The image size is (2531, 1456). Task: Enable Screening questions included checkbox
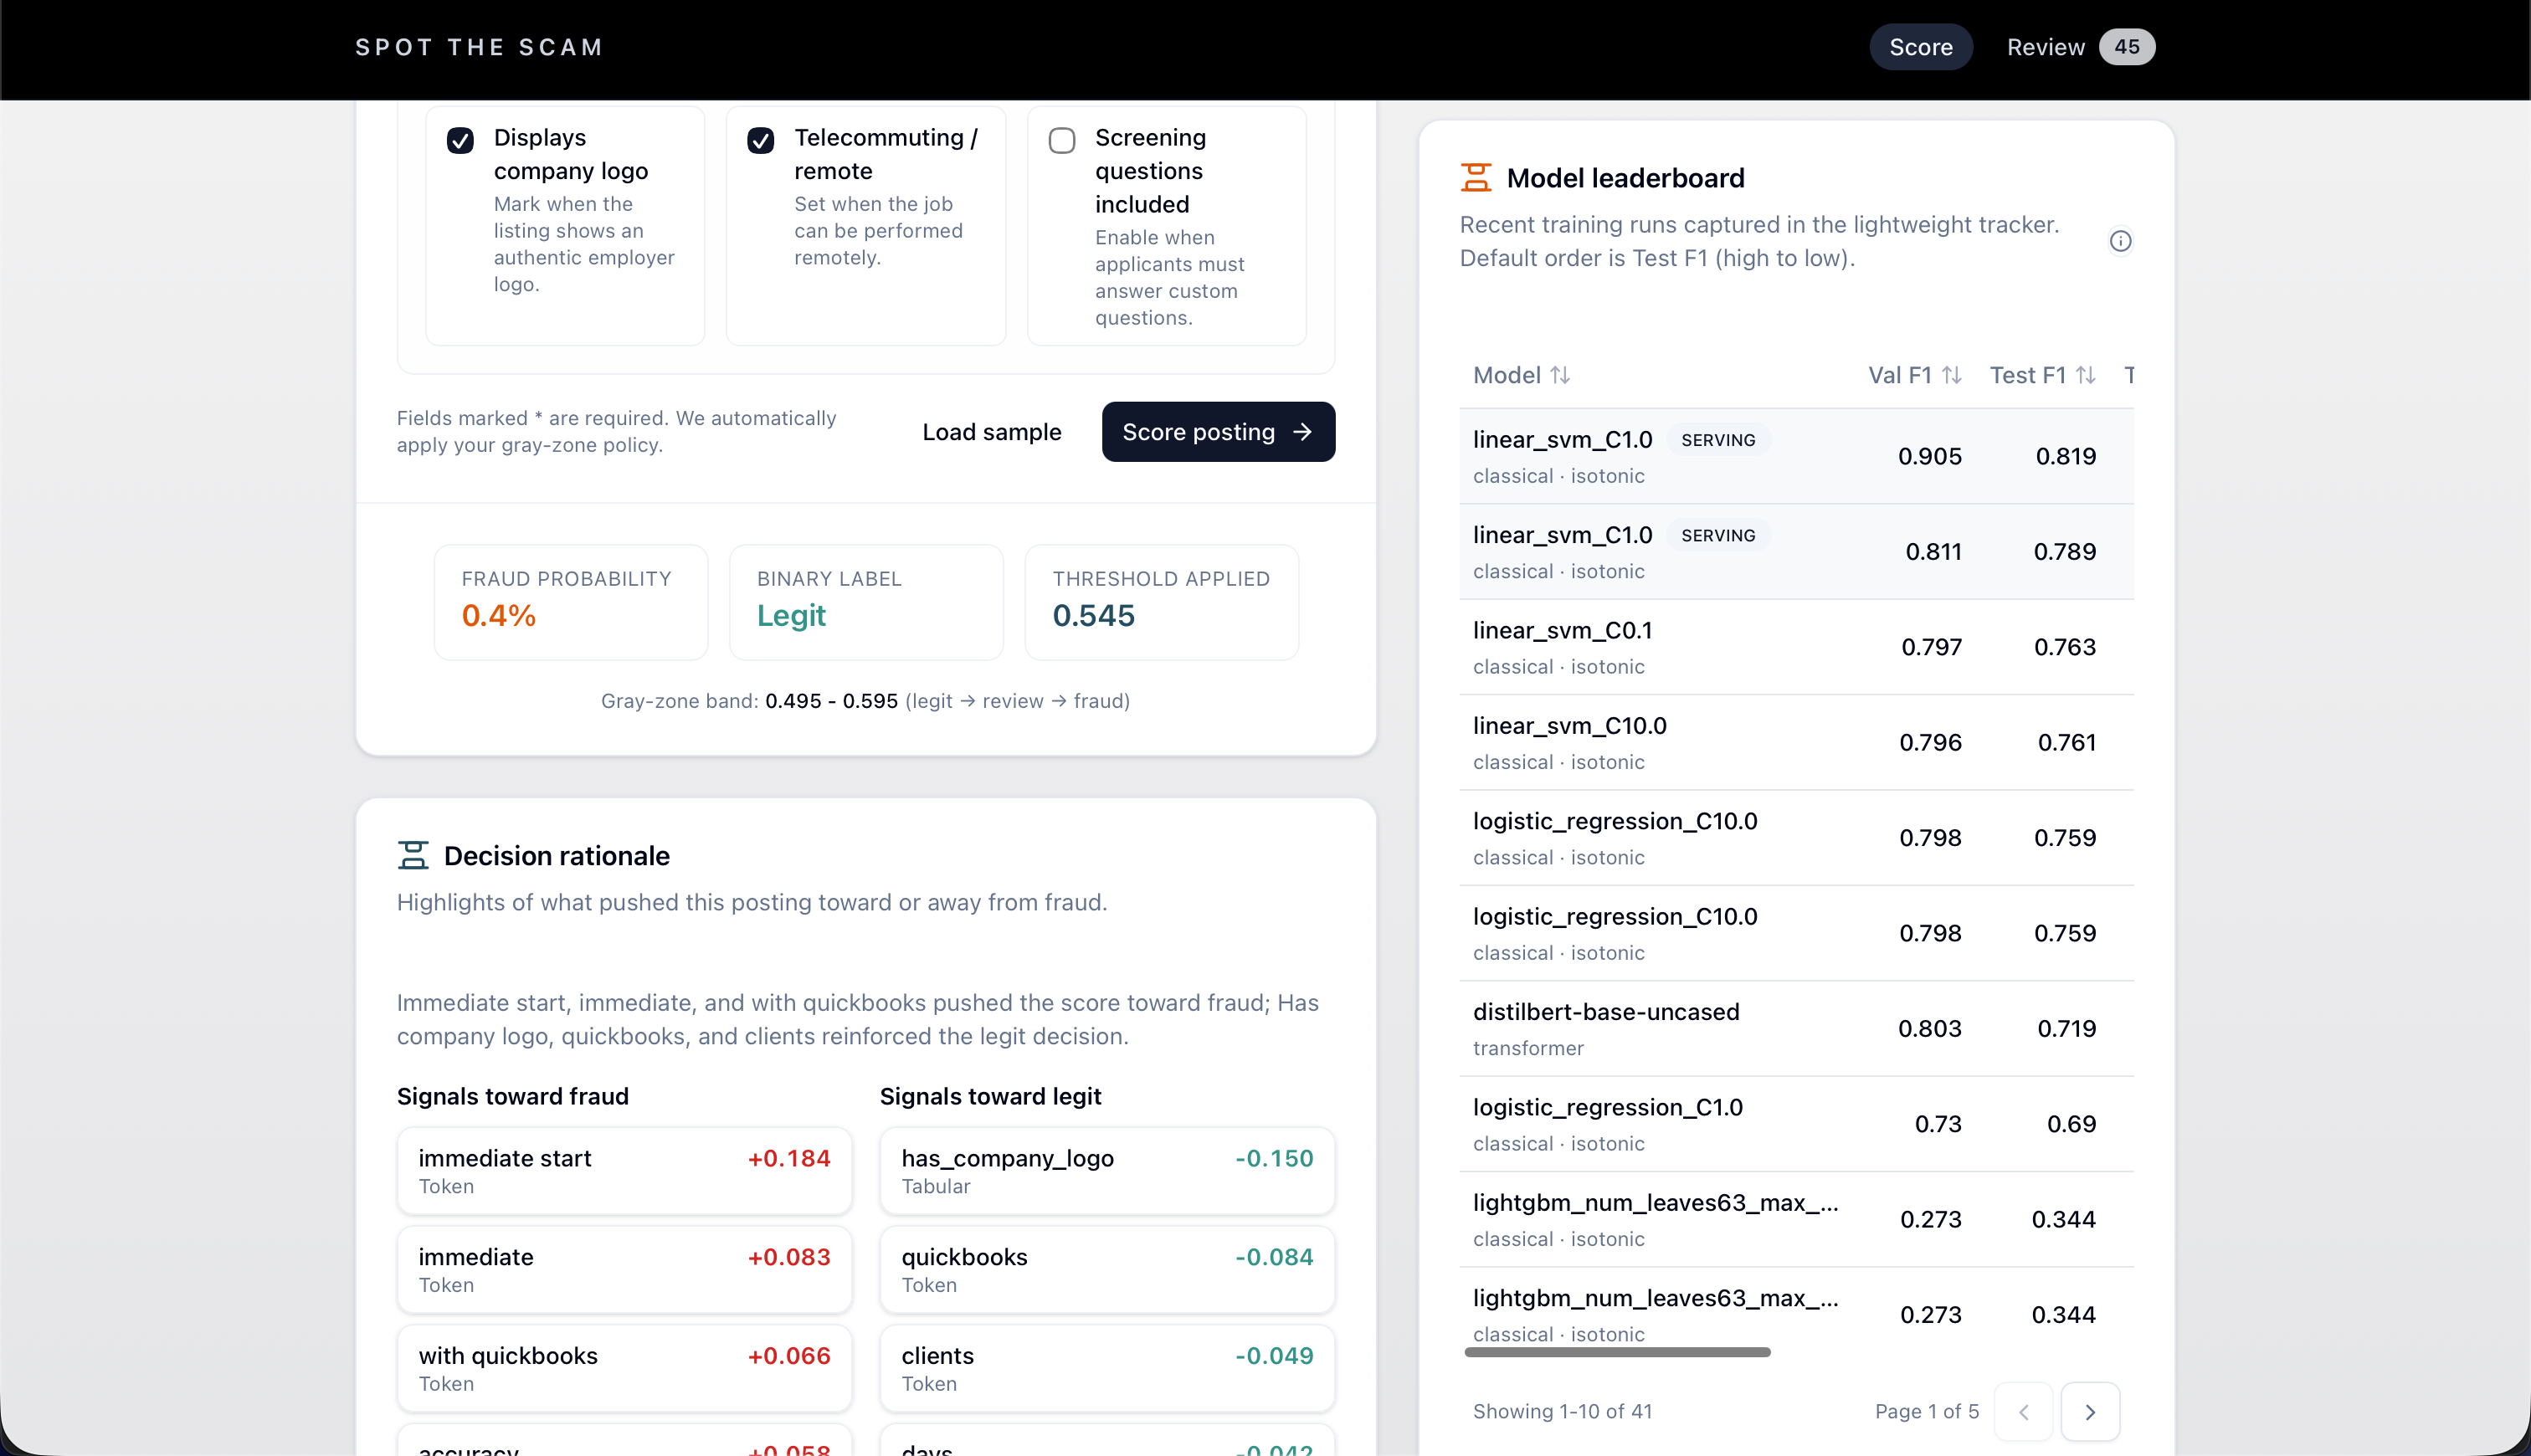point(1062,140)
